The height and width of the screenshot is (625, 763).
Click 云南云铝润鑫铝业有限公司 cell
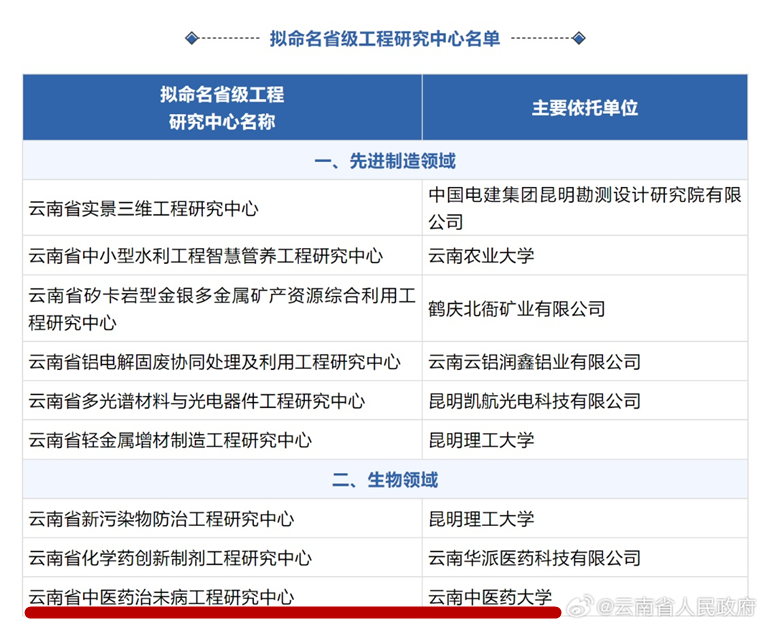(x=585, y=362)
